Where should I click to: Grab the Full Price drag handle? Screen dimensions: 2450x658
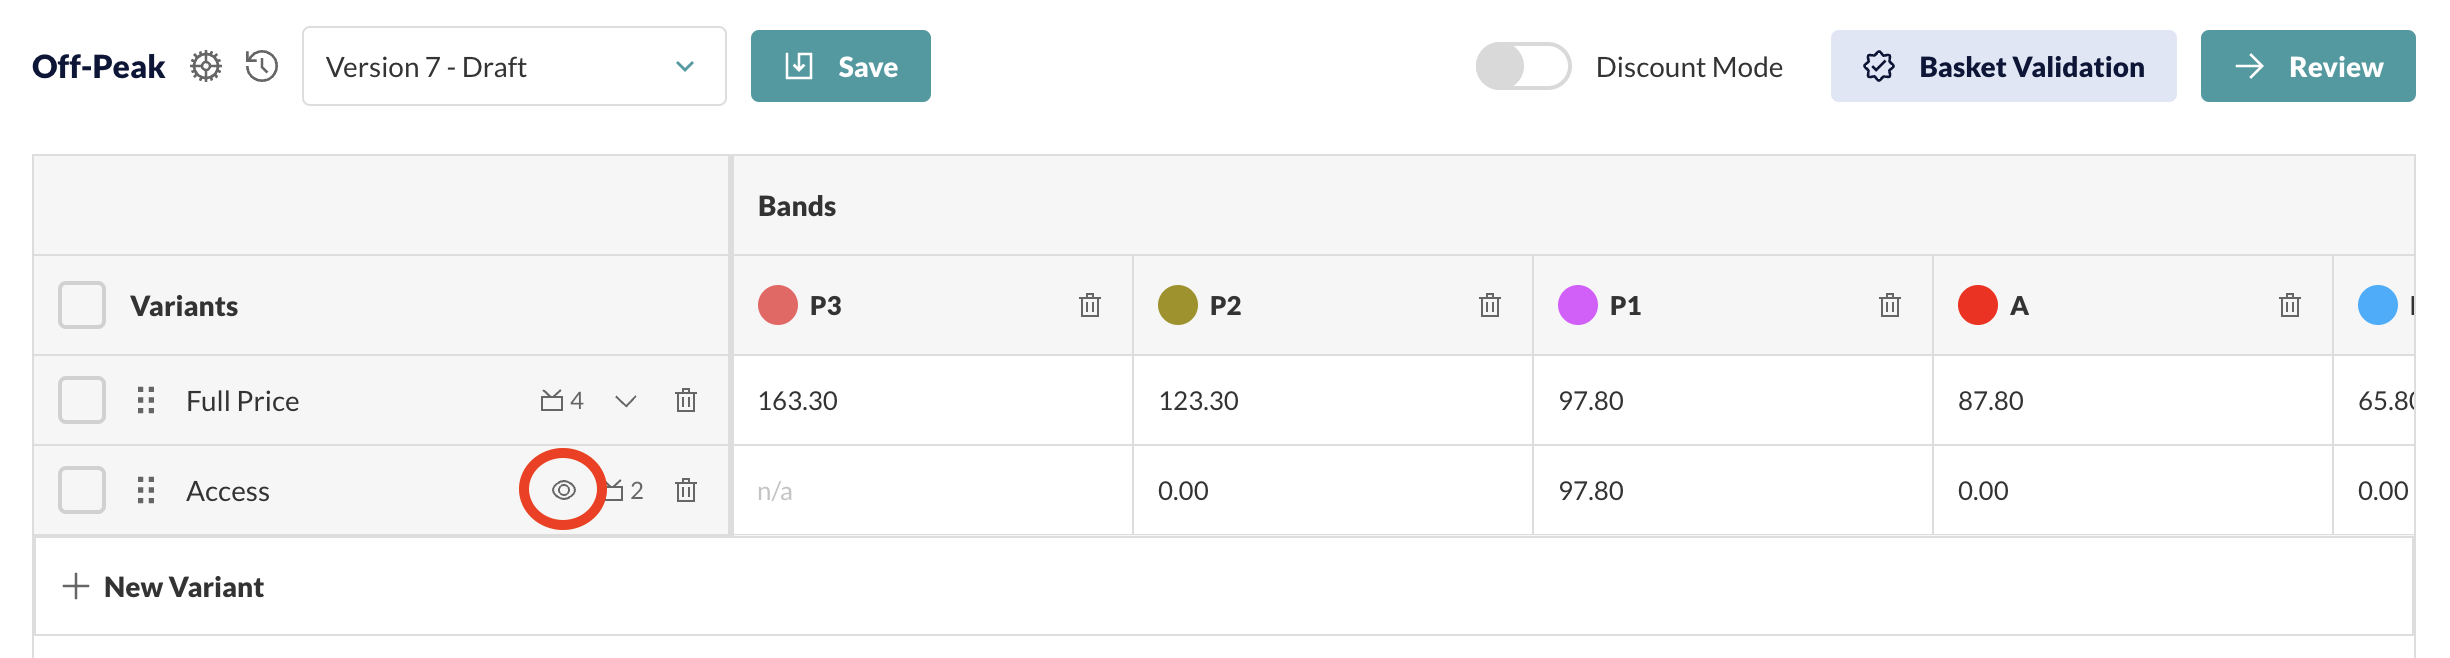pyautogui.click(x=146, y=400)
